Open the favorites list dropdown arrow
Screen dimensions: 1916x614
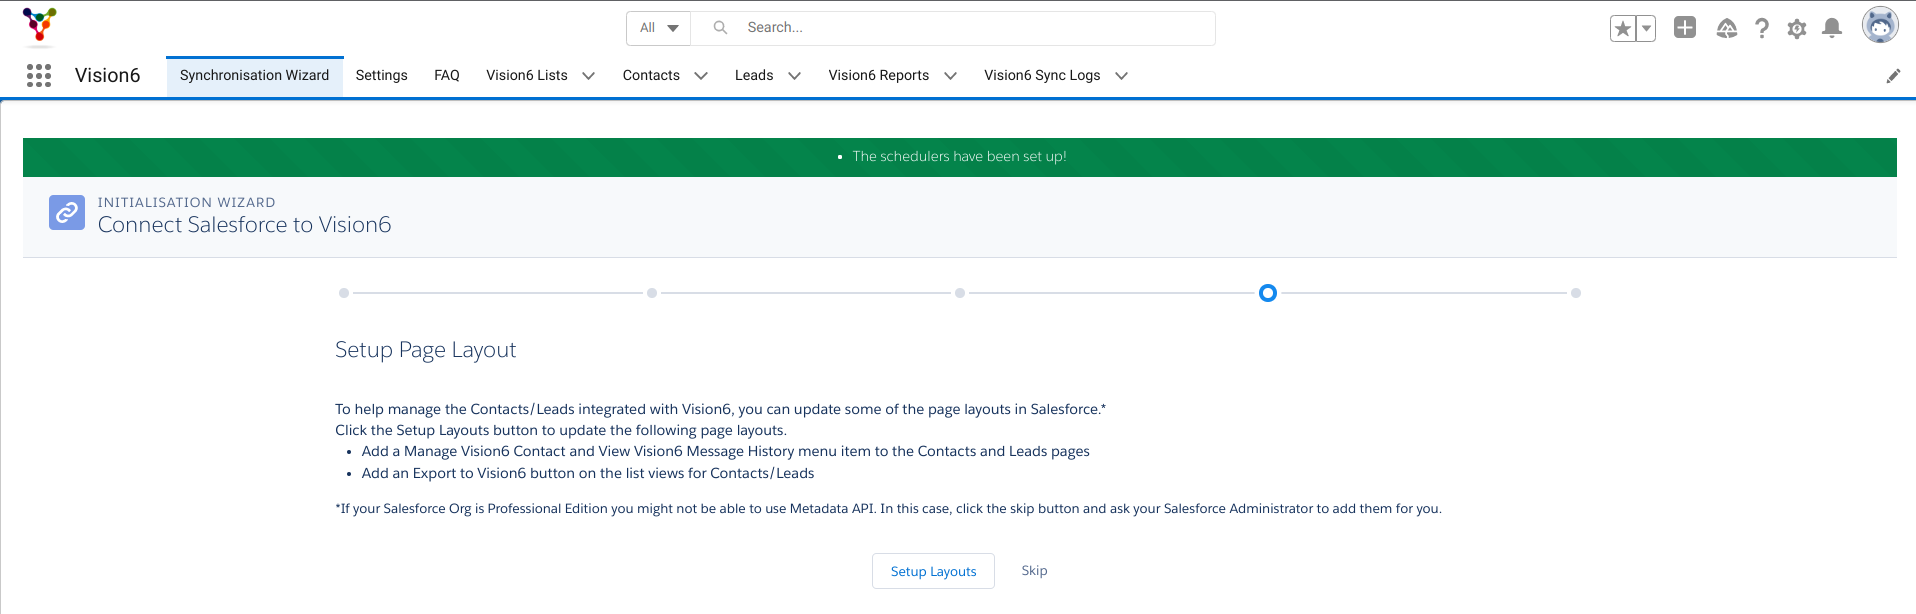(x=1646, y=28)
